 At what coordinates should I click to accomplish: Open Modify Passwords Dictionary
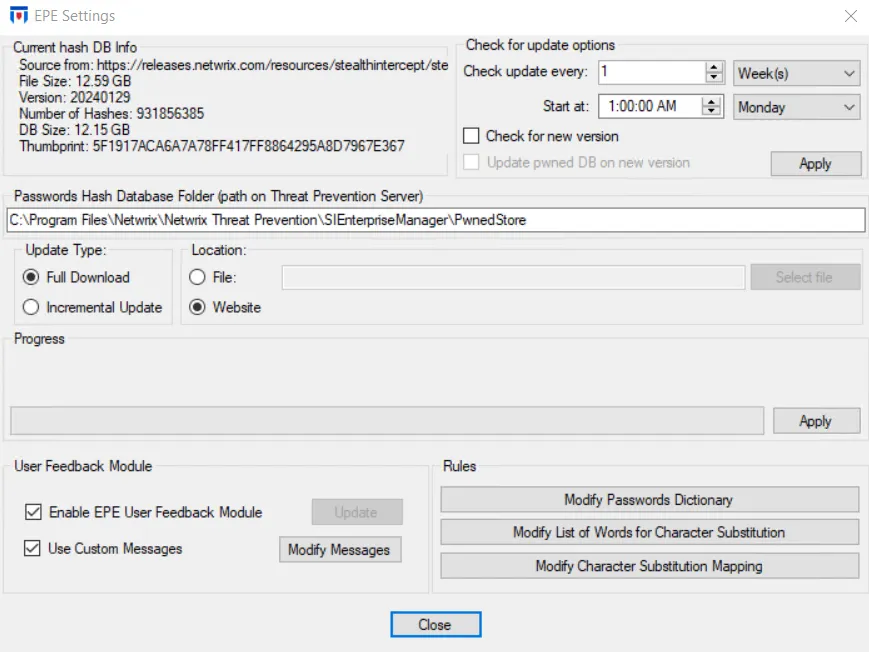pos(649,500)
